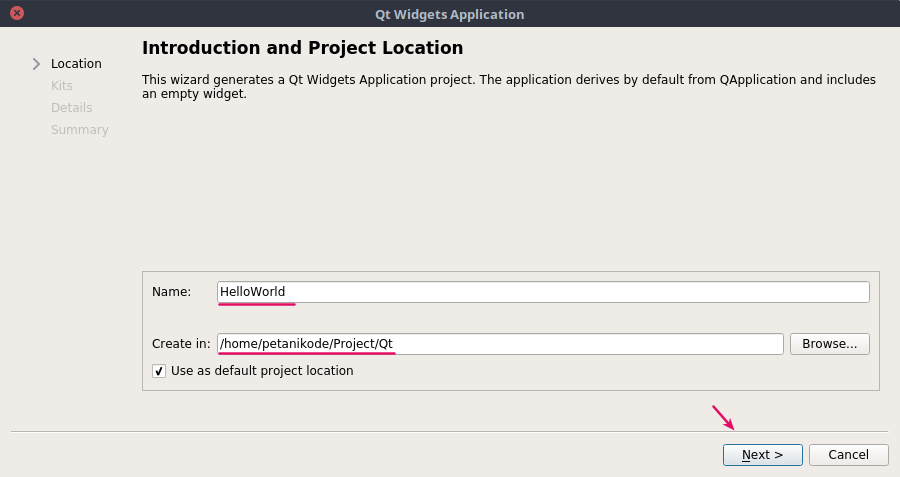
Task: Go to the Kits wizard step
Action: click(x=62, y=86)
